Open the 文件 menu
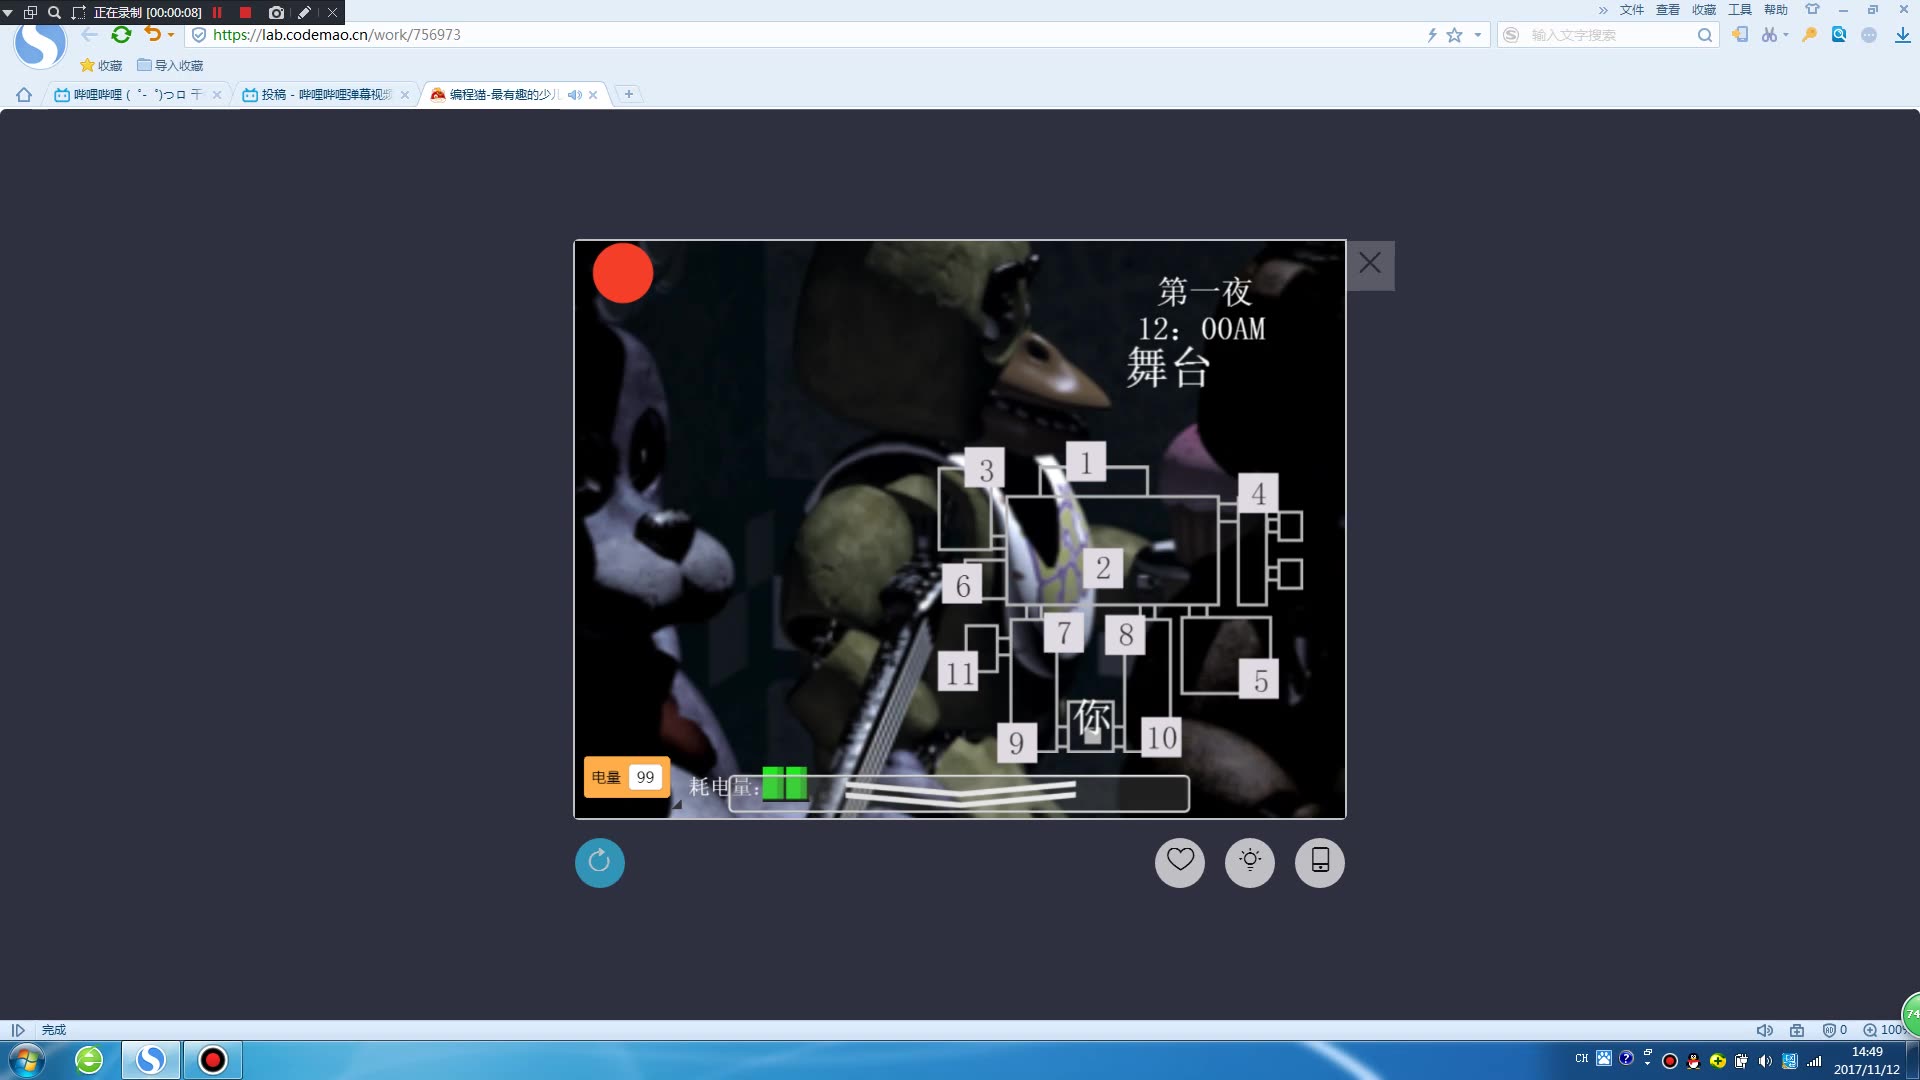Image resolution: width=1920 pixels, height=1080 pixels. (1632, 10)
